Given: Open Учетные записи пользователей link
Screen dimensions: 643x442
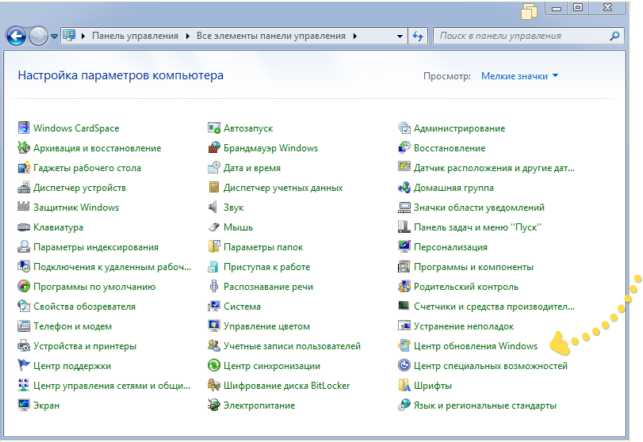Looking at the screenshot, I should (292, 346).
